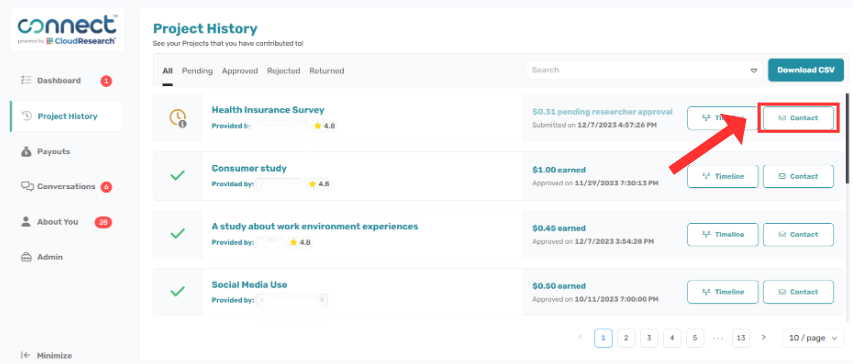Screen dimensions: 853x364
Task: Click the Payouts money bag icon
Action: [26, 151]
